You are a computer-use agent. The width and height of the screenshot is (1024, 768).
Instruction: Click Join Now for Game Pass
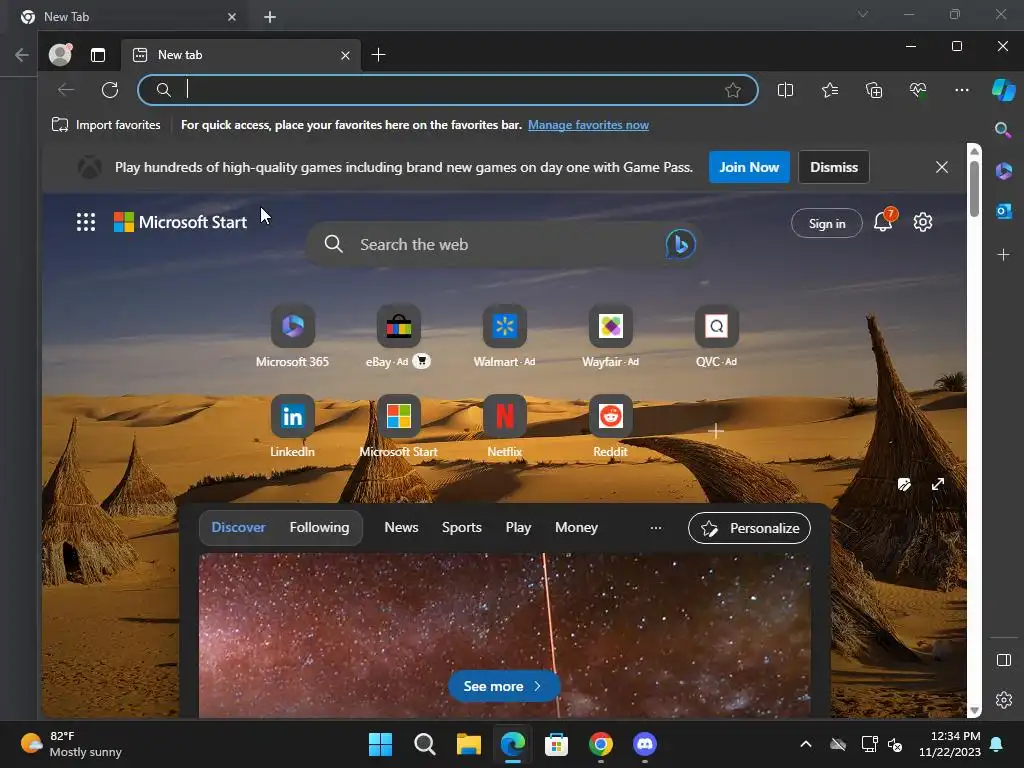[x=749, y=167]
